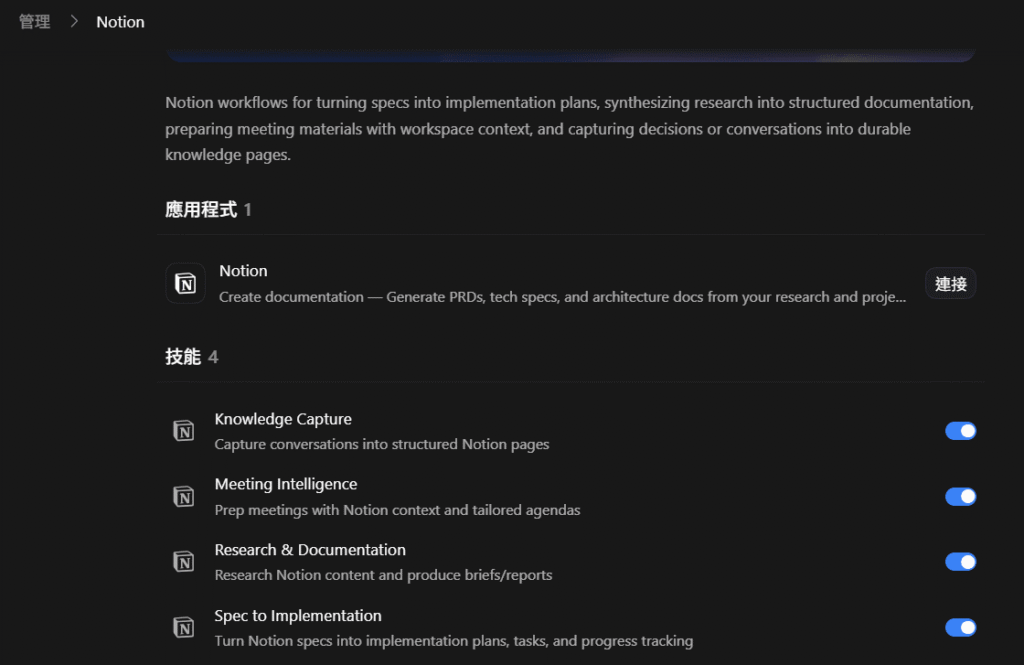The width and height of the screenshot is (1024, 665).
Task: Select the Knowledge Capture skill title
Action: 283,419
